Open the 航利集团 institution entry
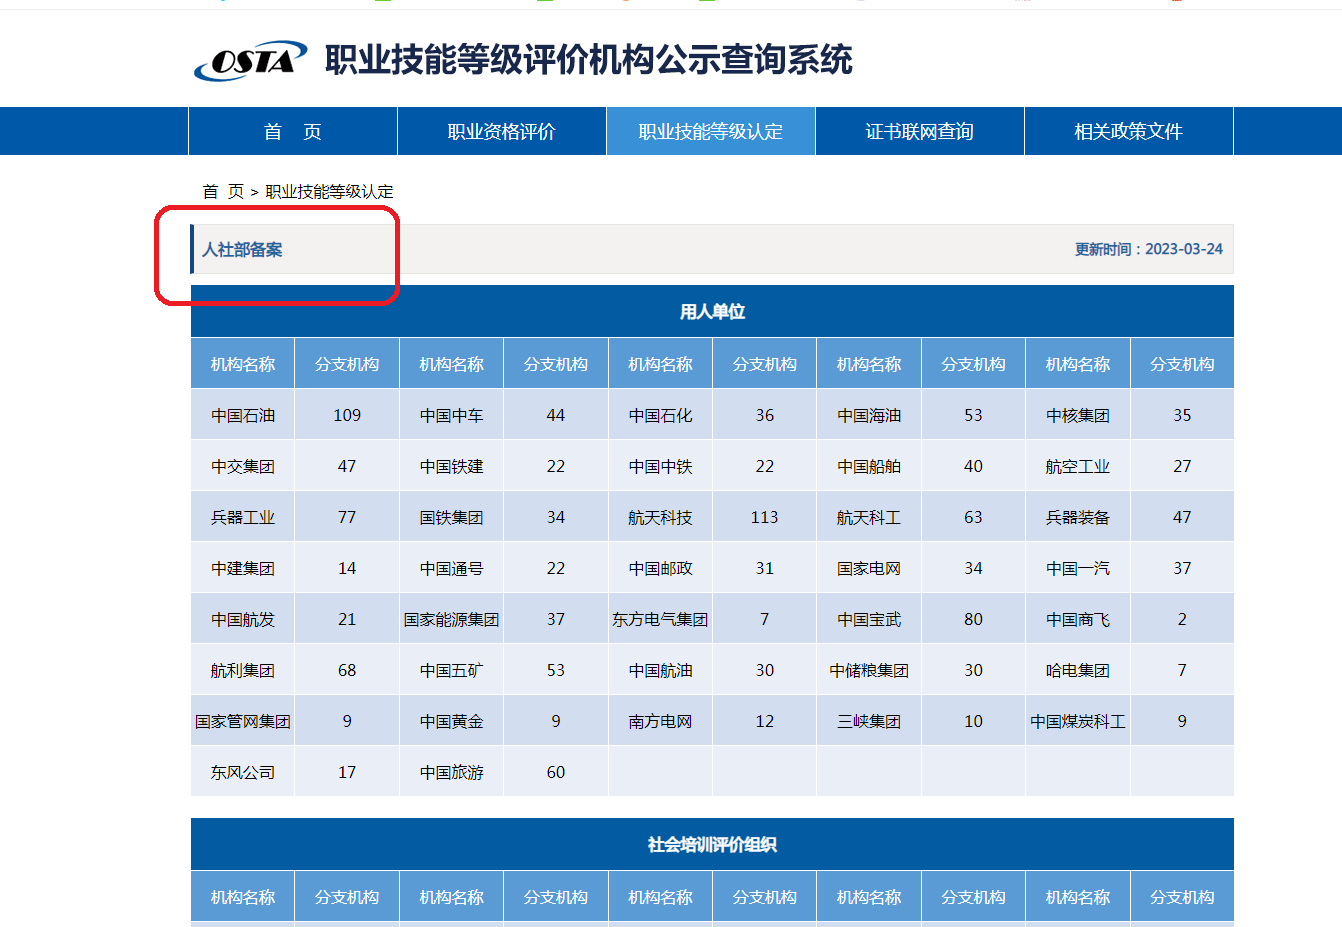 coord(243,670)
